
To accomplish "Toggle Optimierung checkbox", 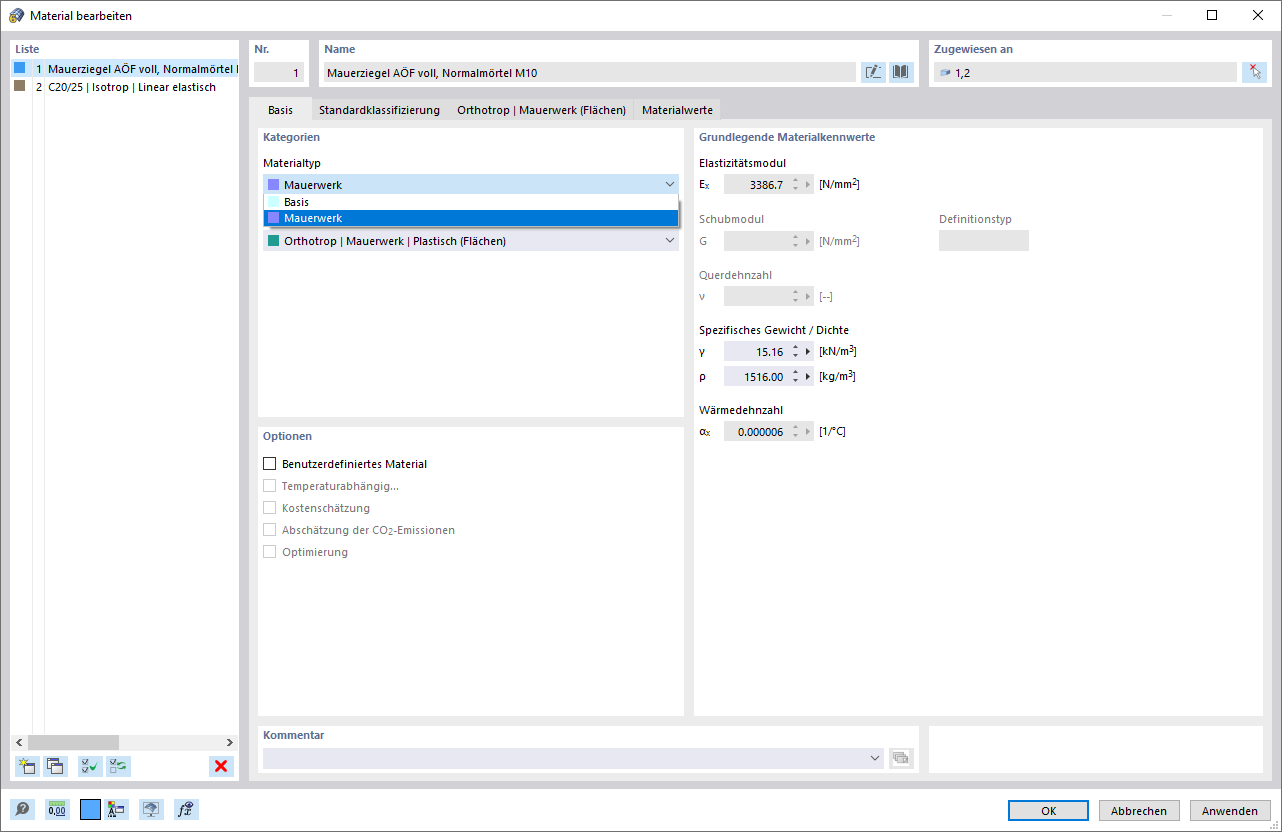I will click(269, 552).
